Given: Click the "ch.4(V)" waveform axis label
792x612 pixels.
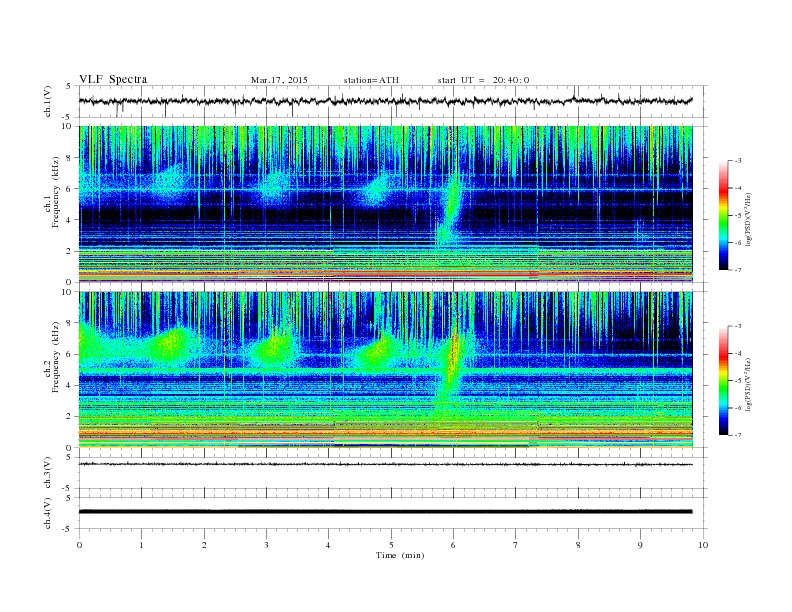Looking at the screenshot, I should (48, 513).
